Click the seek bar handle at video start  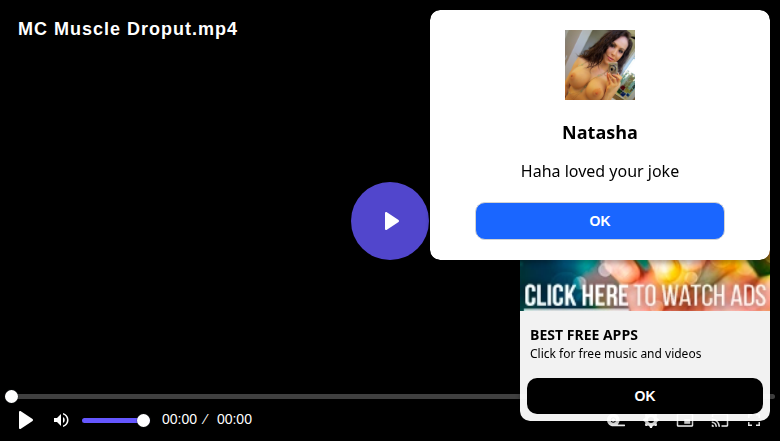pos(11,396)
